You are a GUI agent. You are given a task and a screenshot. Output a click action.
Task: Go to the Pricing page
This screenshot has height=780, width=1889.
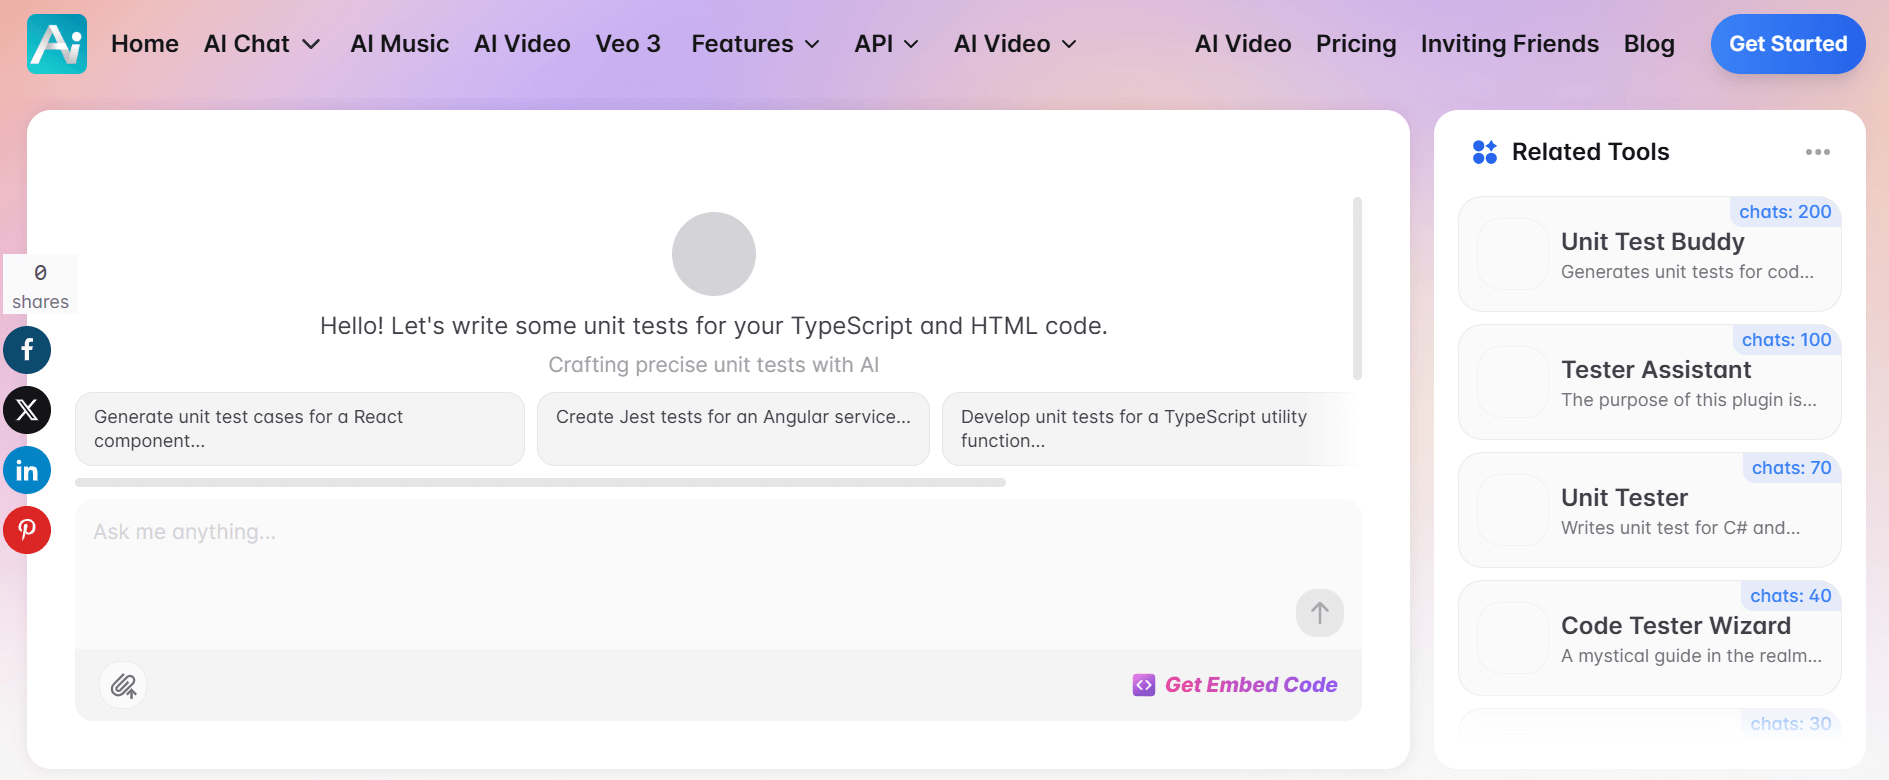pos(1355,44)
